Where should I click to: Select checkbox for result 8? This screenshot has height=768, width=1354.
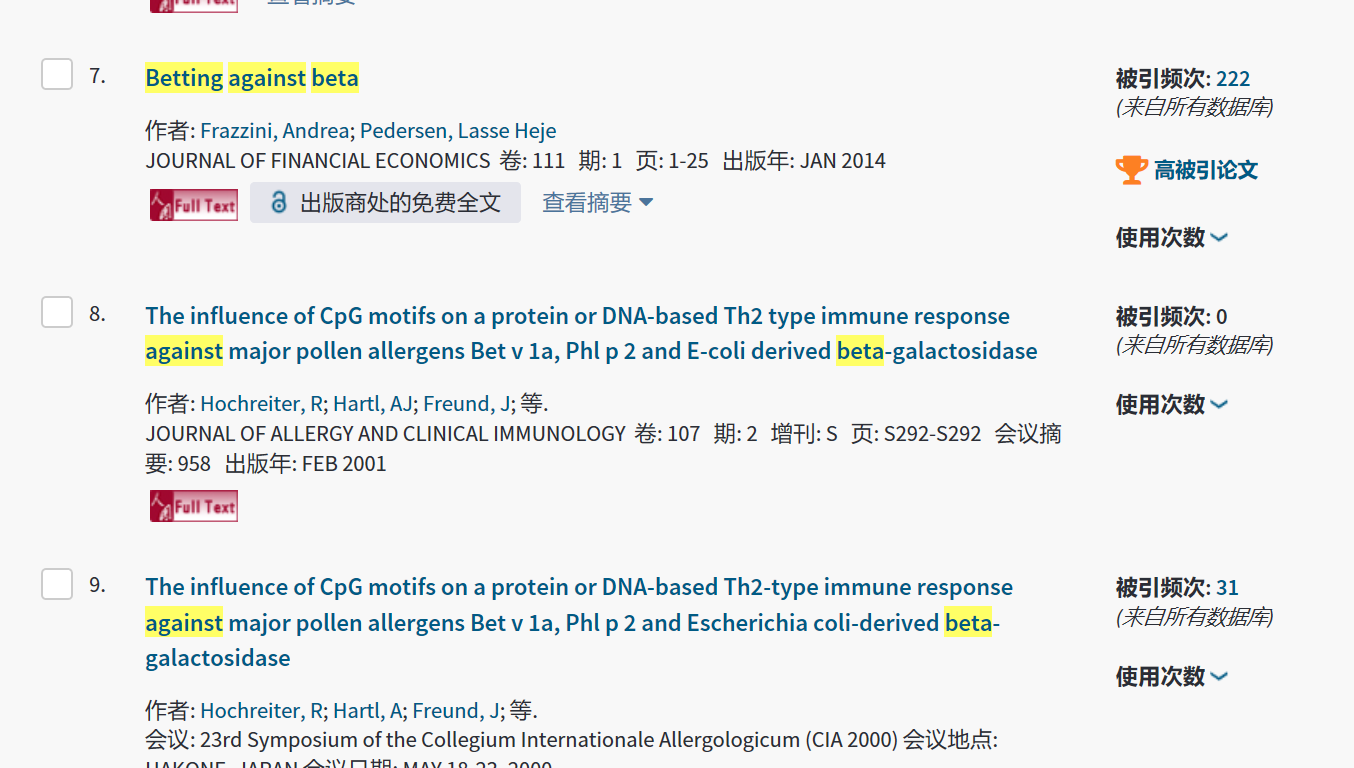click(57, 312)
